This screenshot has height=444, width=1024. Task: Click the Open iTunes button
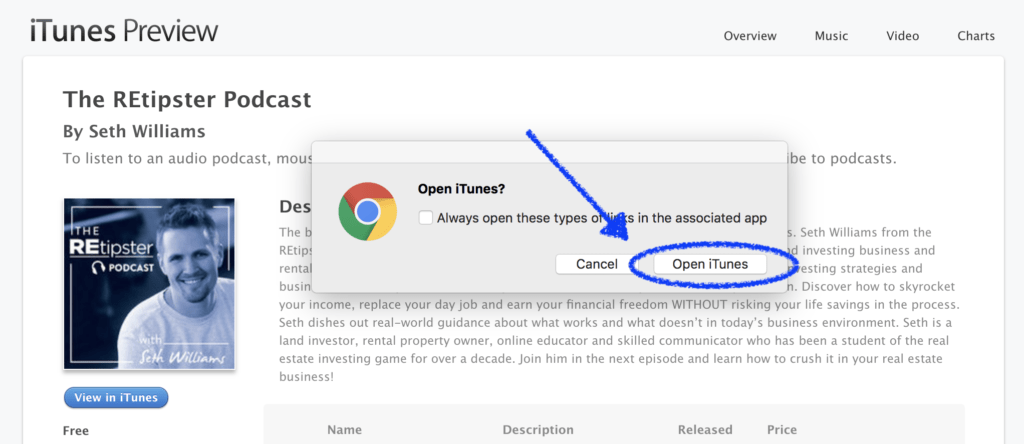tap(710, 264)
